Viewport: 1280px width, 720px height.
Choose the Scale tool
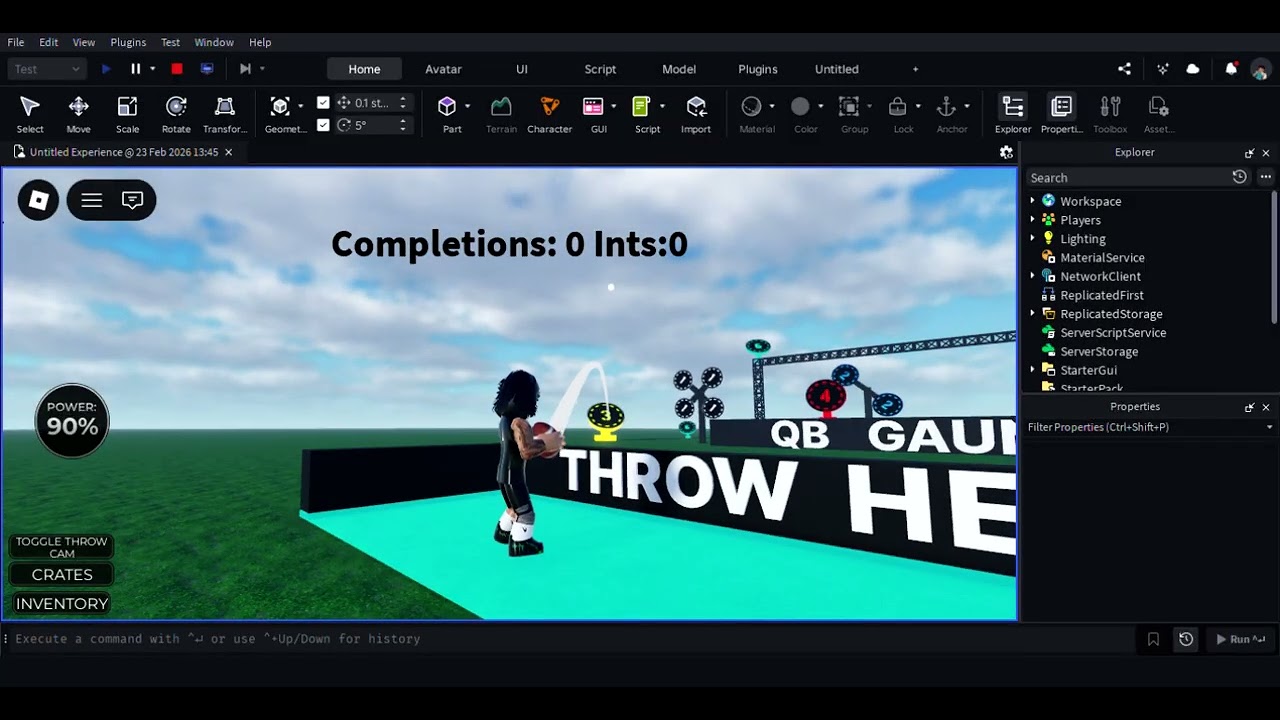tap(127, 114)
